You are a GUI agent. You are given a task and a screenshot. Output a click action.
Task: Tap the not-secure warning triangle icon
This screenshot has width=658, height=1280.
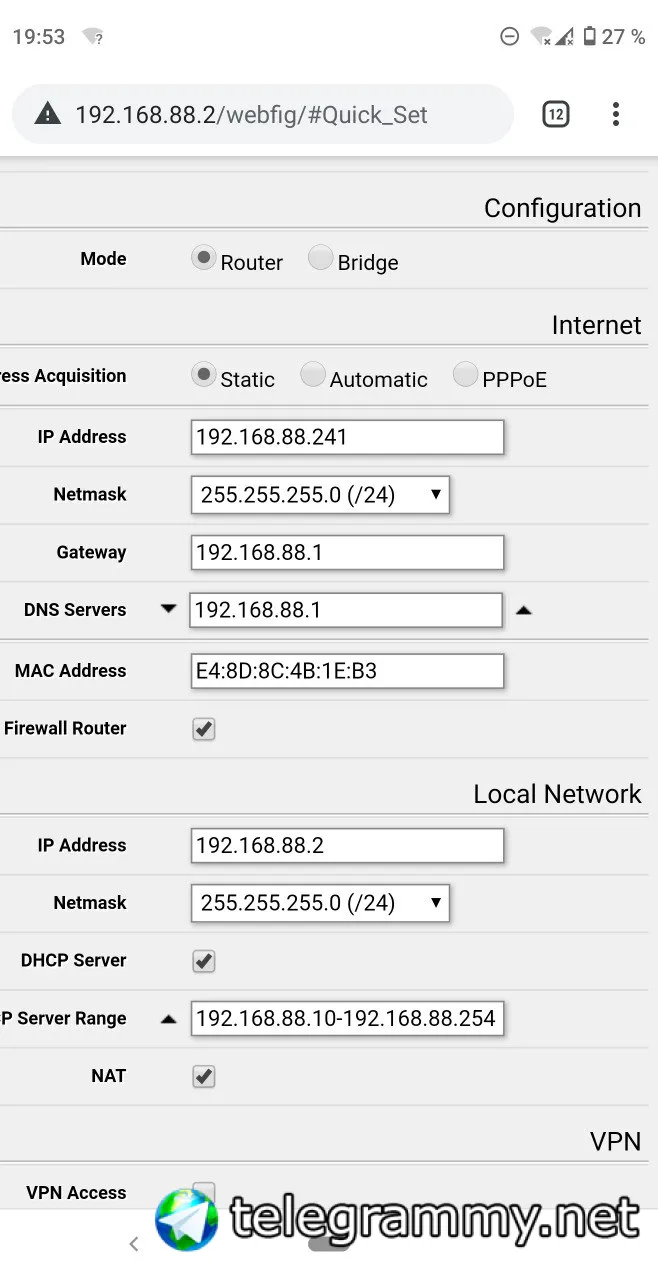(x=47, y=114)
